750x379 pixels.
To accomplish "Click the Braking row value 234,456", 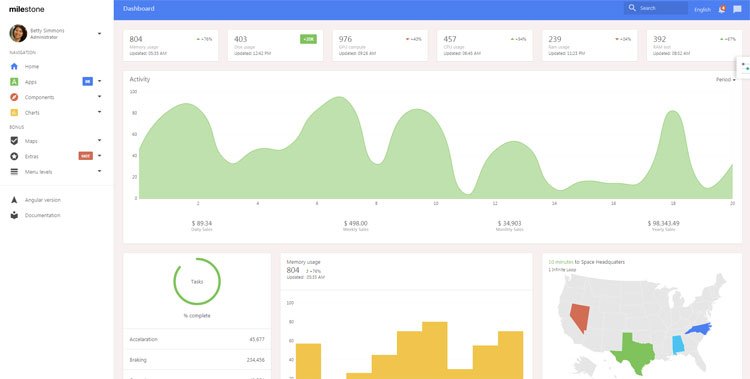I will point(255,360).
